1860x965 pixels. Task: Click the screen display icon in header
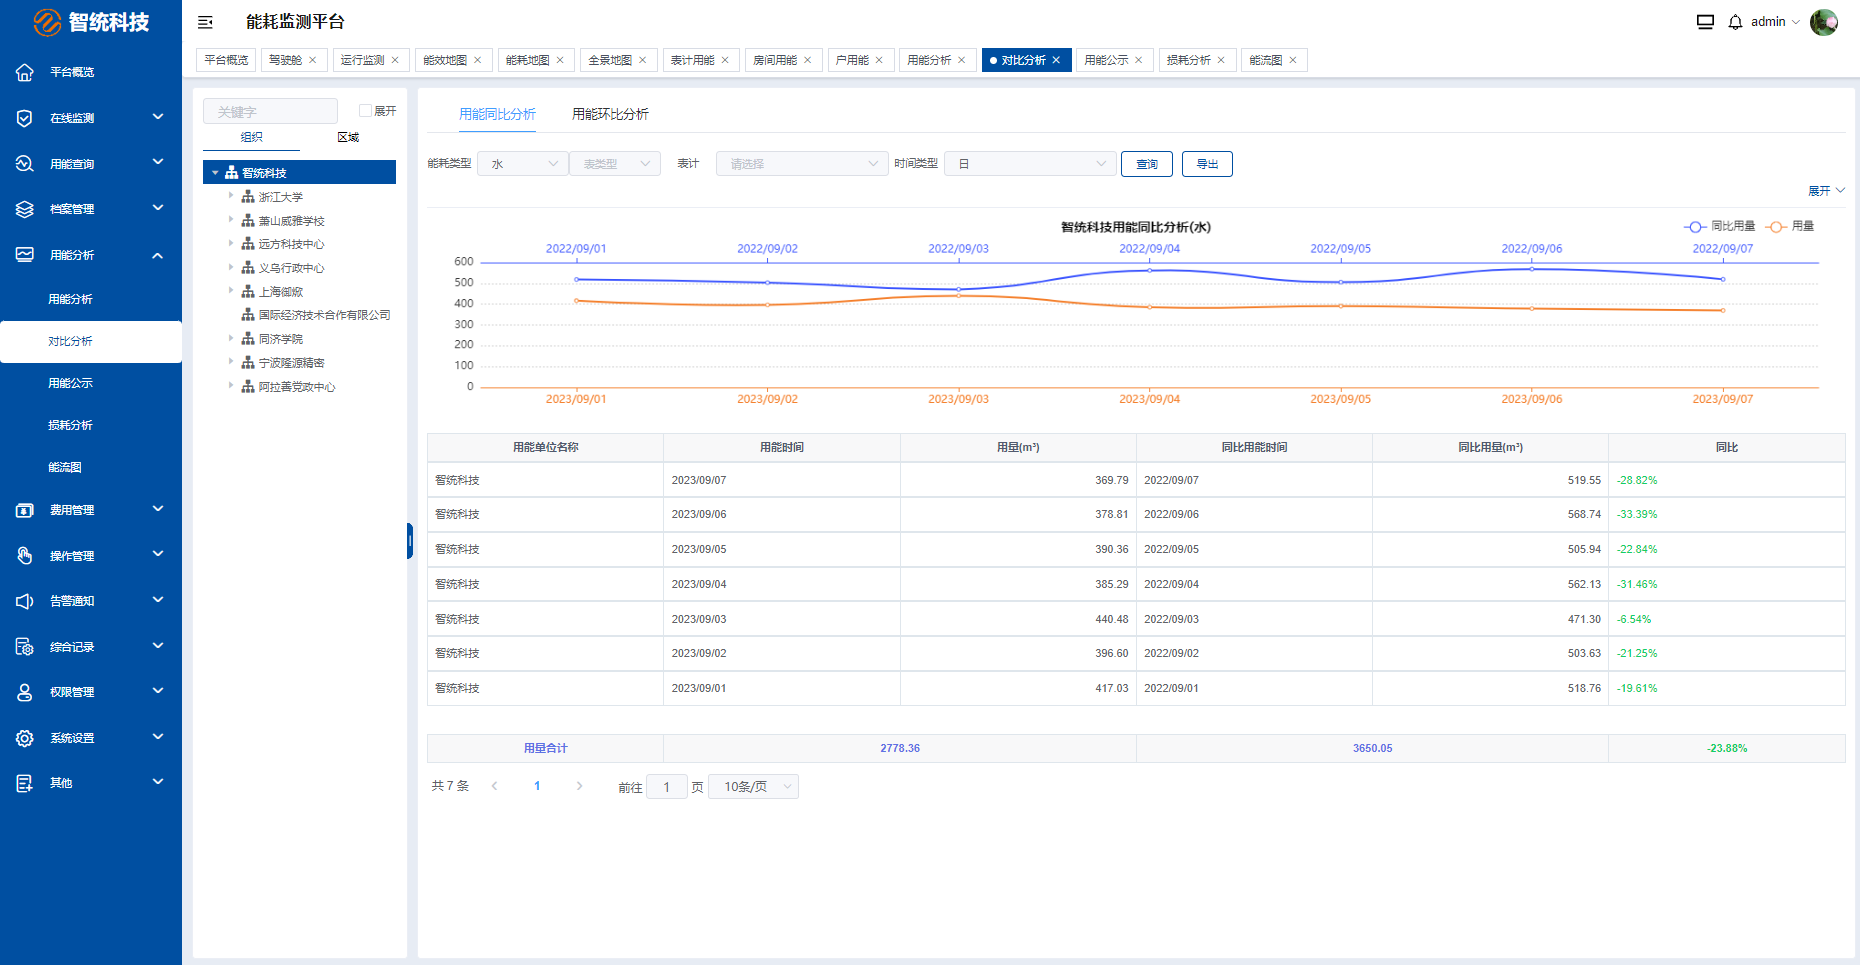1705,22
